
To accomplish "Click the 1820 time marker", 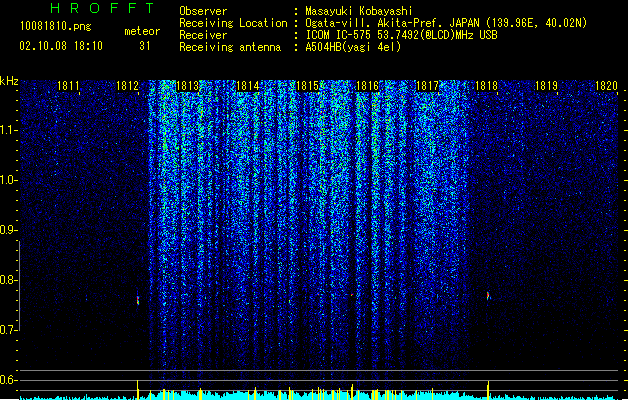I will coord(606,86).
